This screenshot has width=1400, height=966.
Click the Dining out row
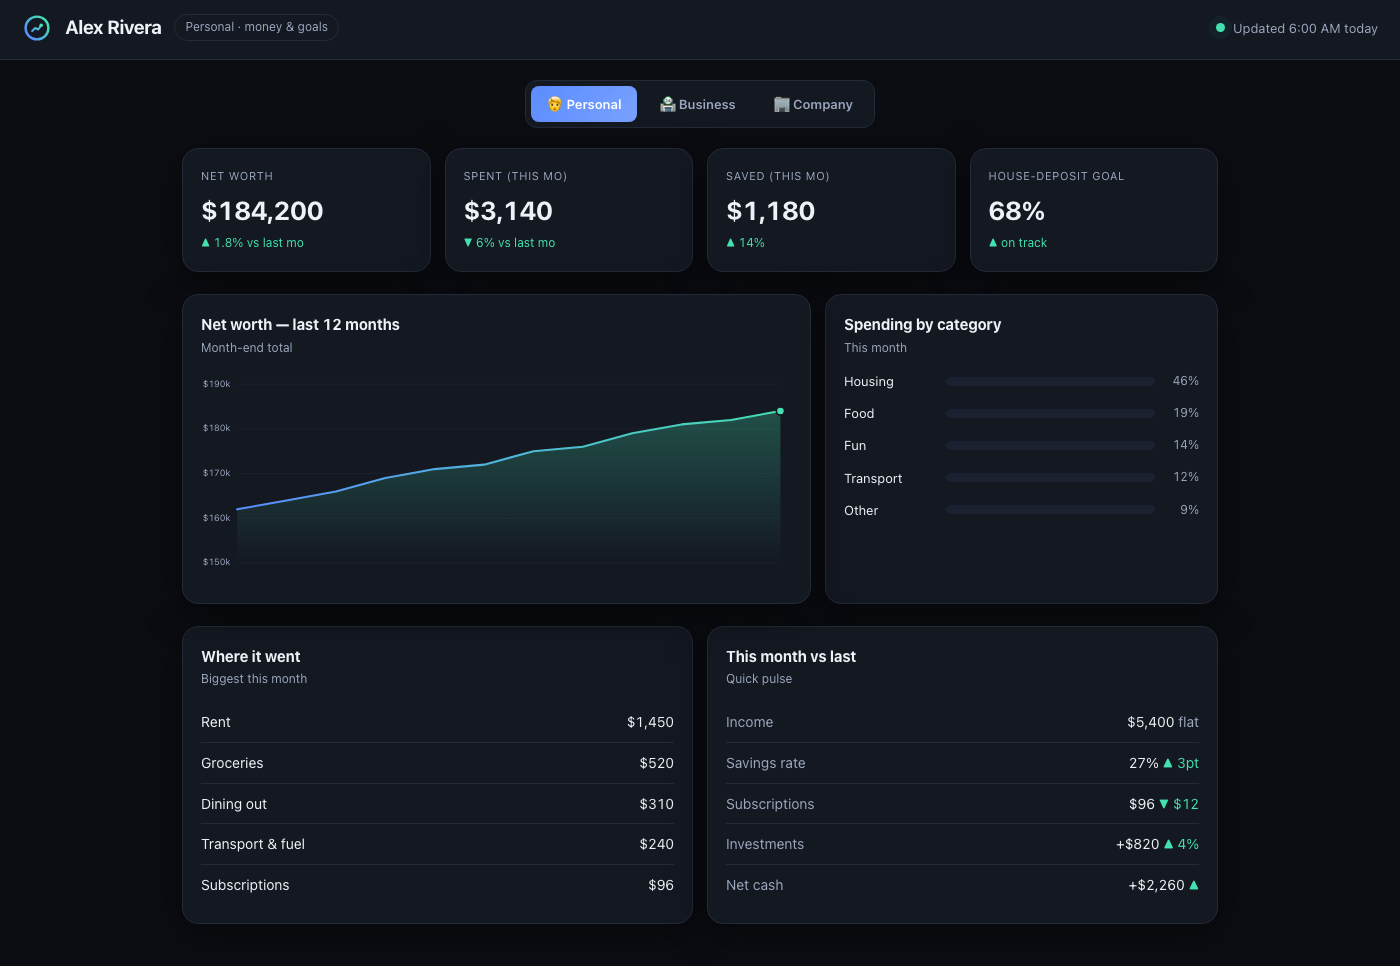437,804
